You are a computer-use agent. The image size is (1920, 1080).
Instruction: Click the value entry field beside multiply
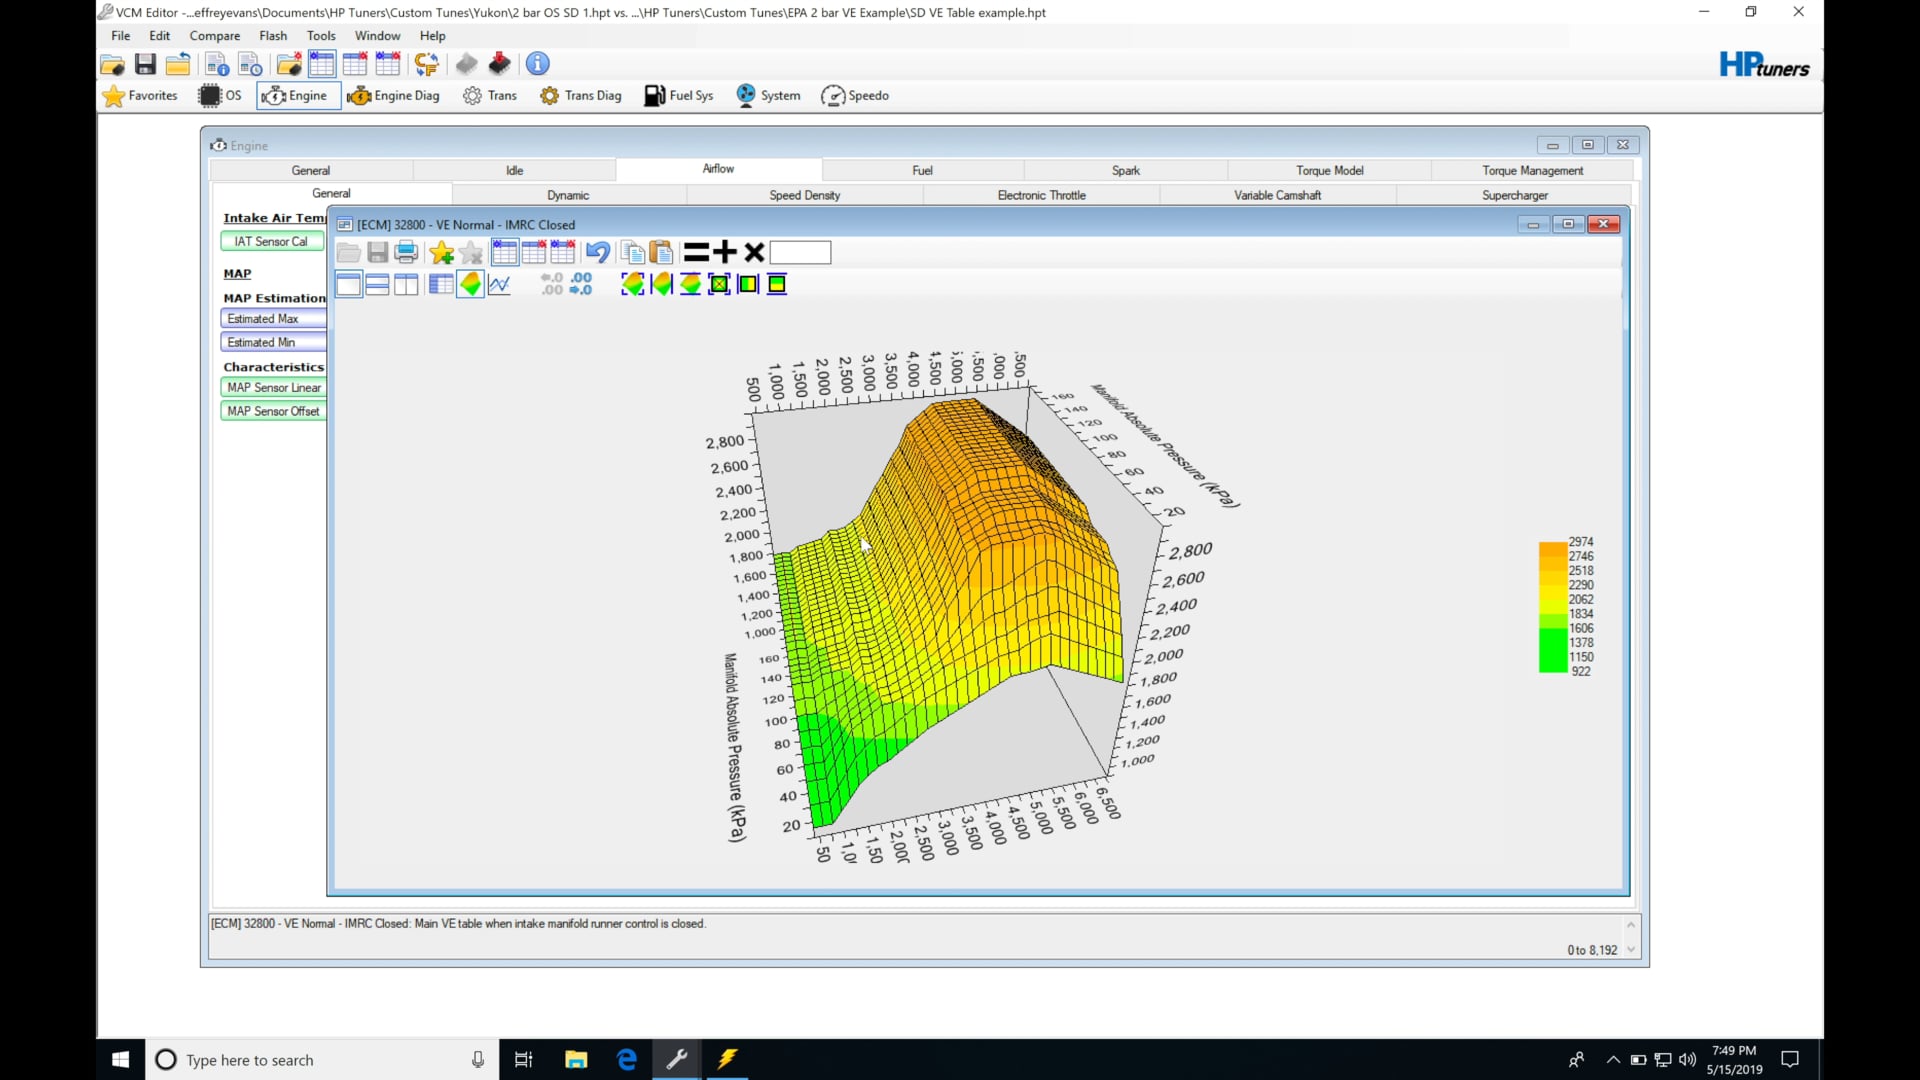[800, 253]
